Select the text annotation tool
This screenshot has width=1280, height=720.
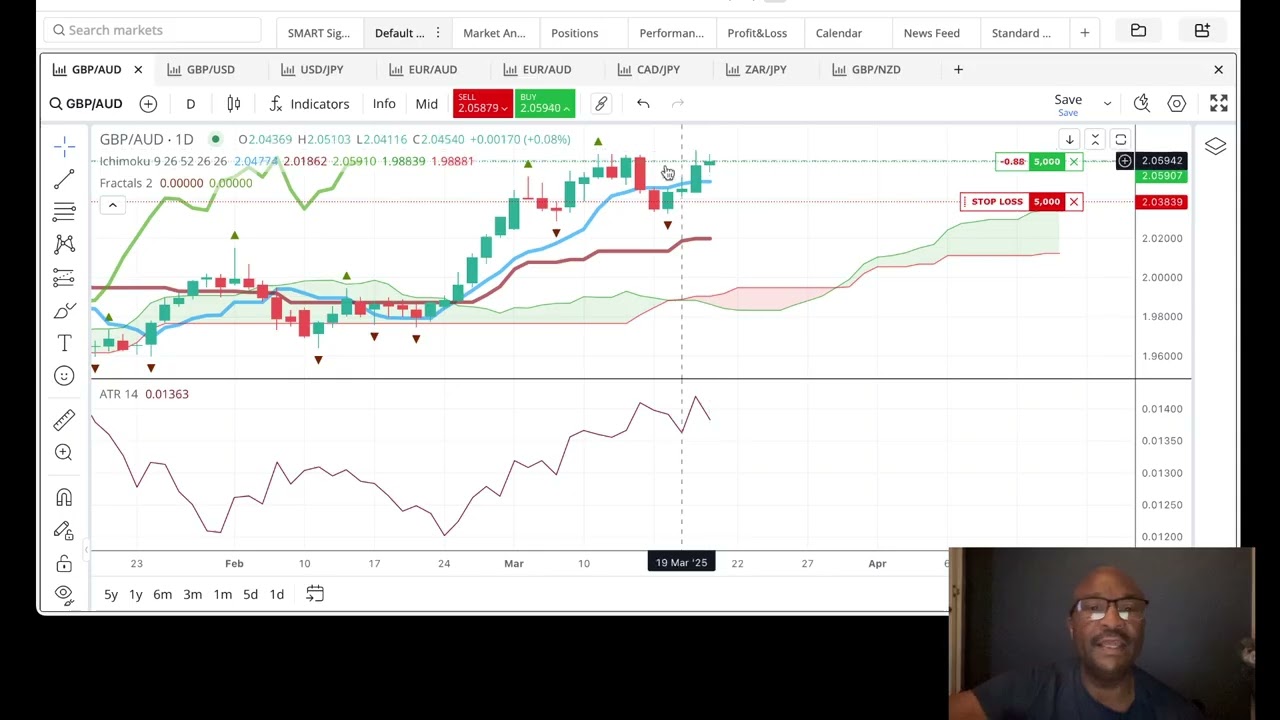pos(64,343)
